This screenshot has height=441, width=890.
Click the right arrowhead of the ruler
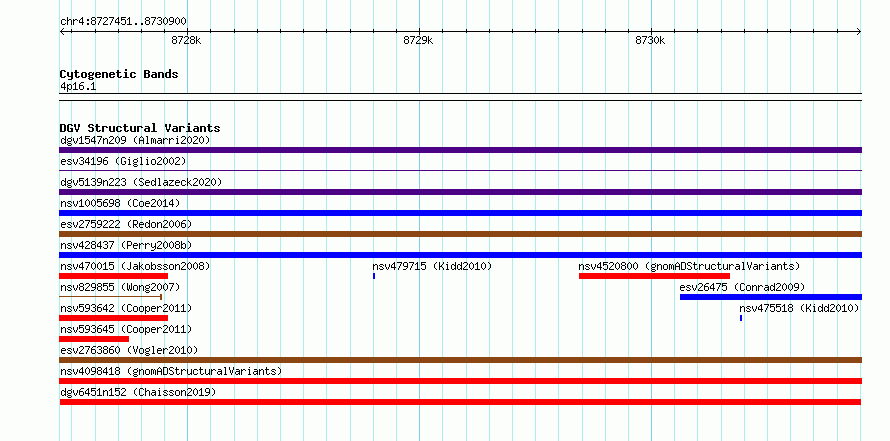859,32
